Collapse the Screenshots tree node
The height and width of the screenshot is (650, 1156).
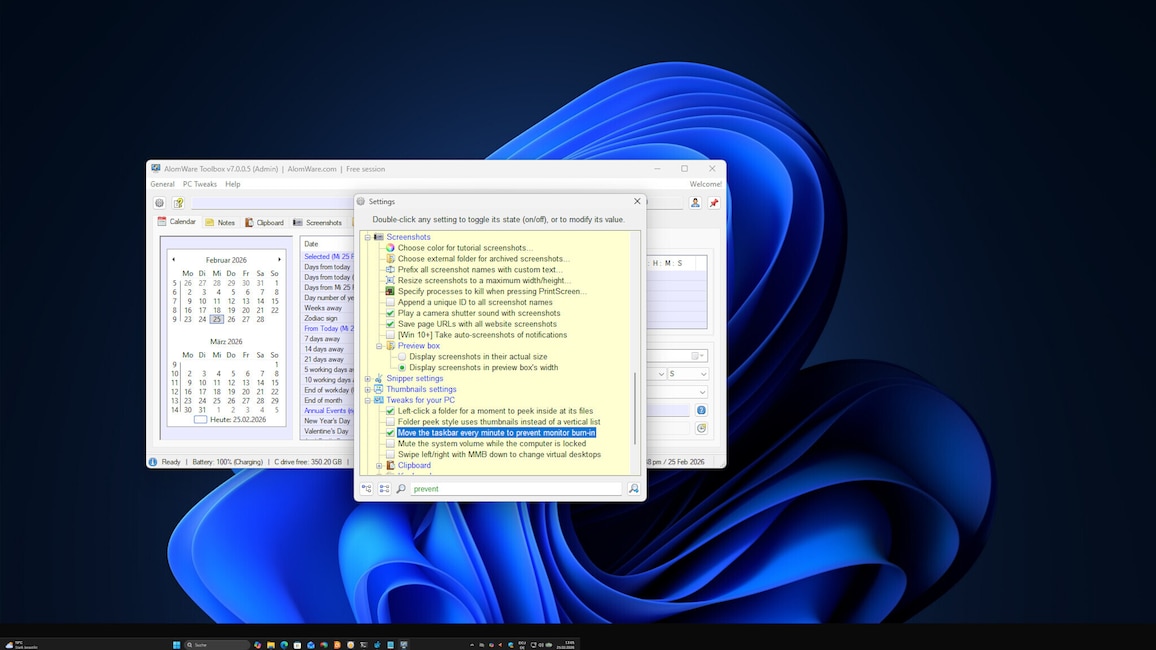[x=367, y=237]
